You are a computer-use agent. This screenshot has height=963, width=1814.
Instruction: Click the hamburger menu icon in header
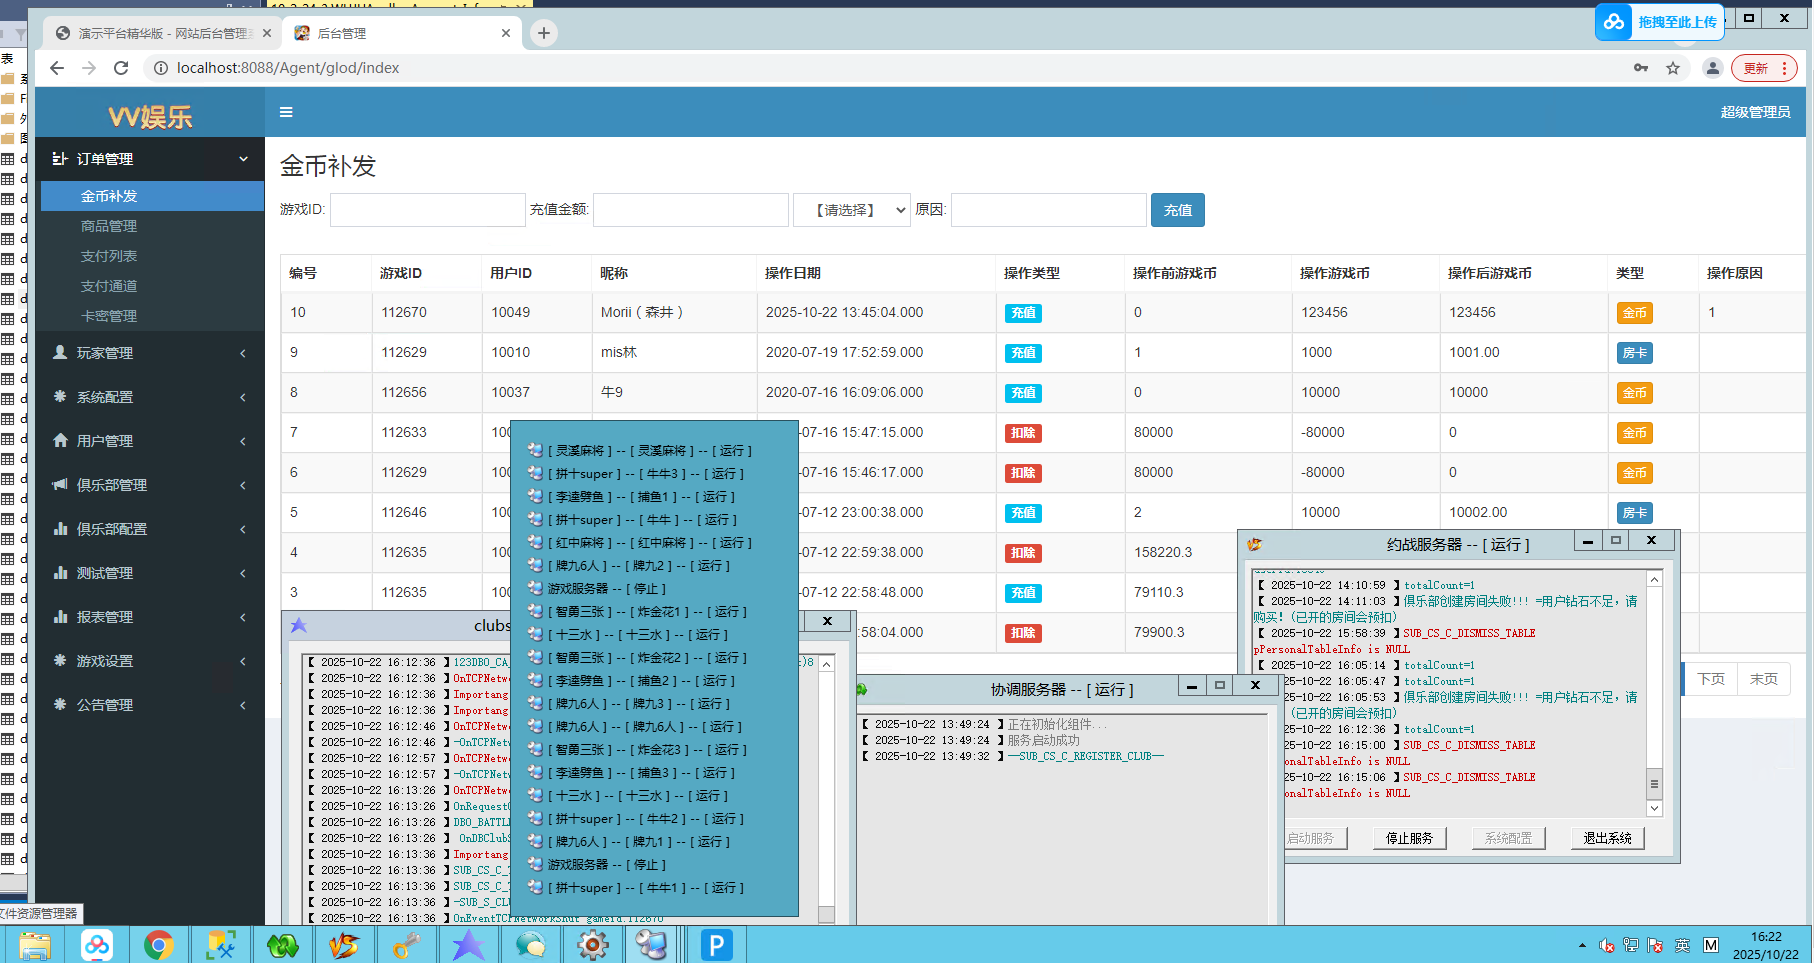click(x=286, y=112)
